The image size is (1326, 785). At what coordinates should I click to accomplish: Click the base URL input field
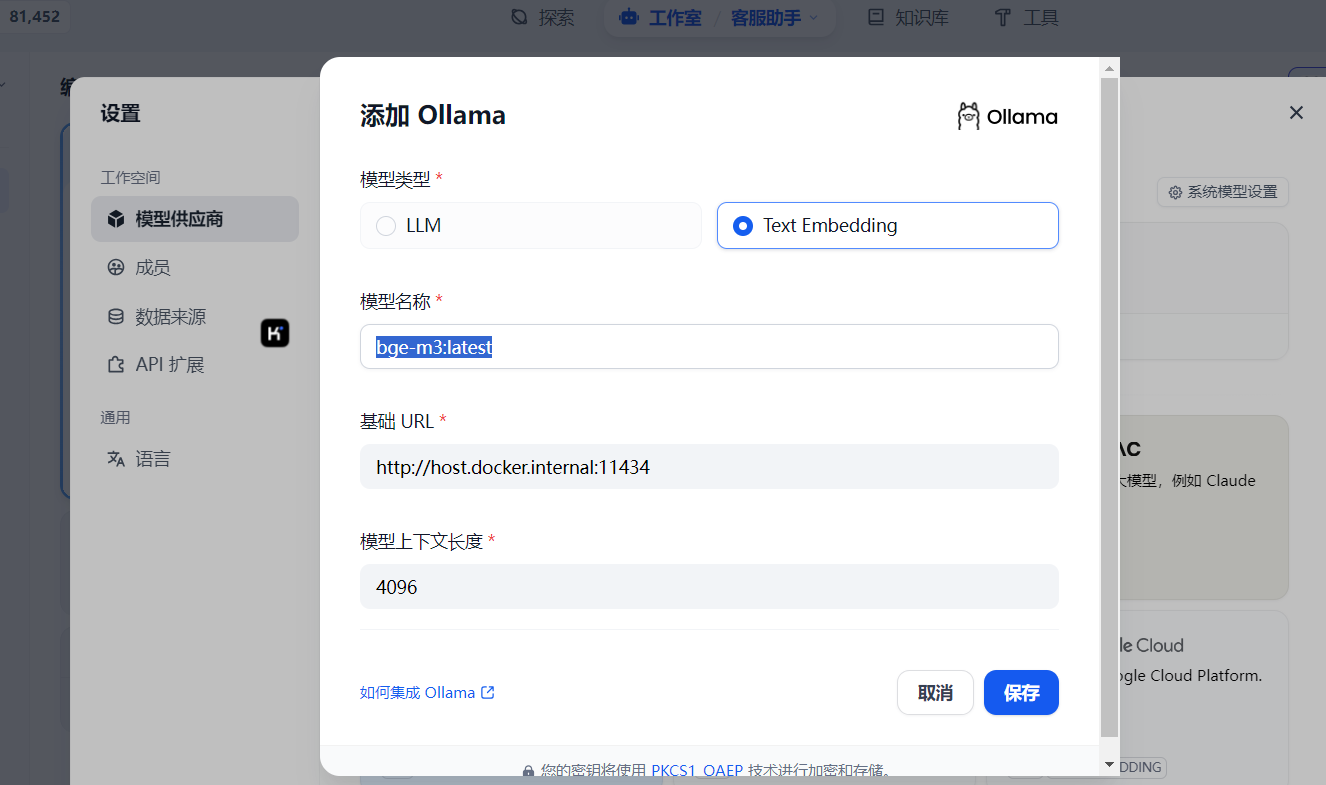(x=709, y=466)
